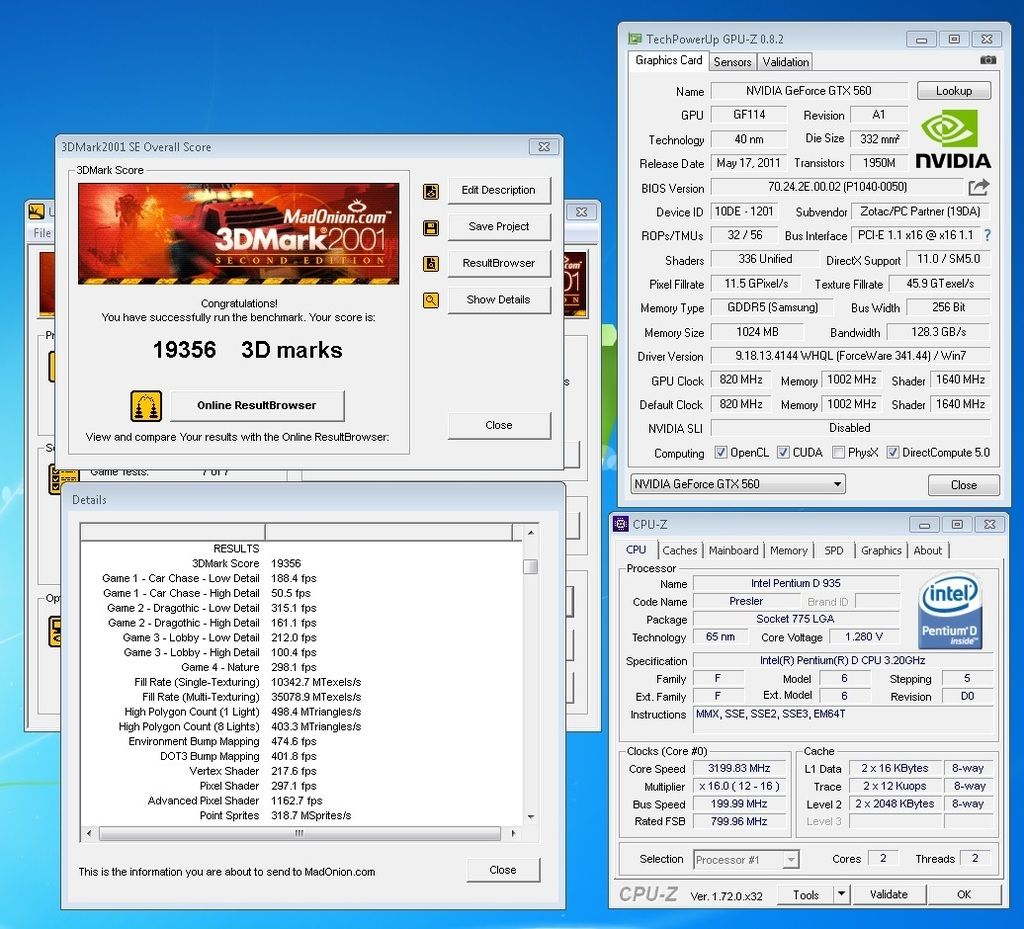The image size is (1024, 929).
Task: Click Close in the Details window
Action: [x=503, y=870]
